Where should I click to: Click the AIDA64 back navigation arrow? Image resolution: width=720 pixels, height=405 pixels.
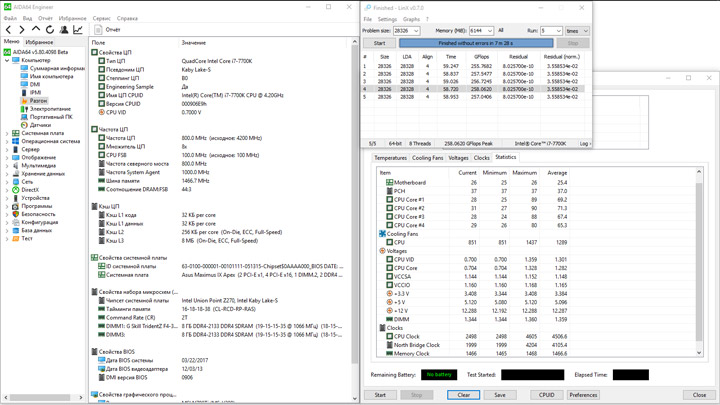point(9,30)
